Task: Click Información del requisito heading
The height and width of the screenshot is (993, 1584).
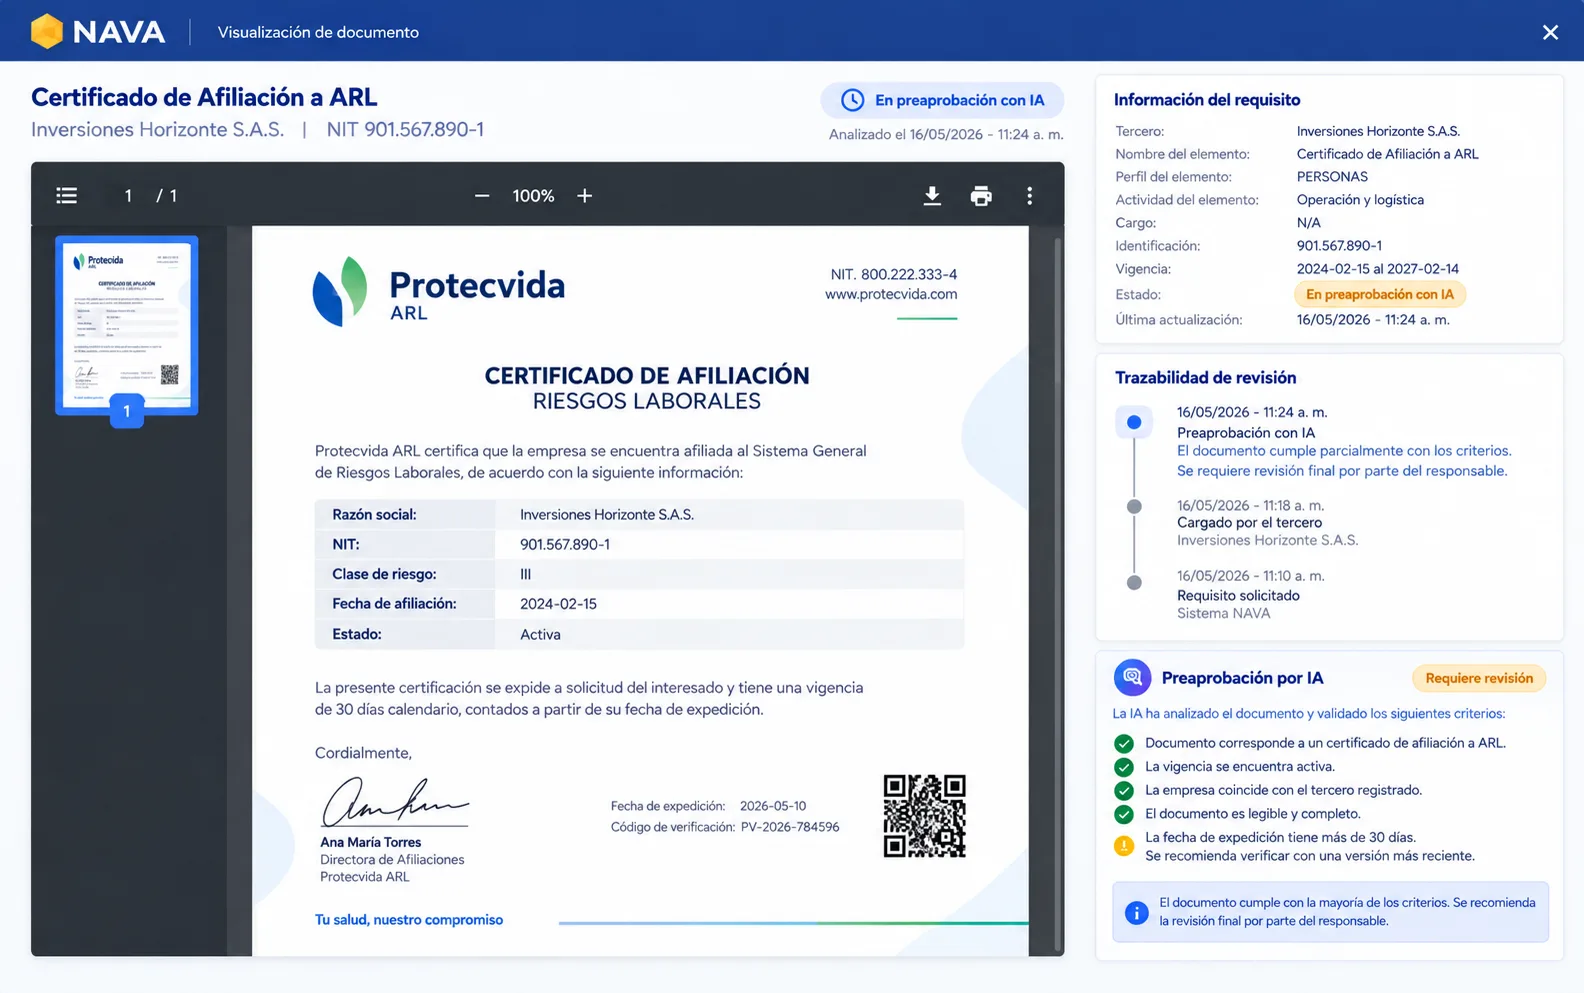Action: point(1207,100)
